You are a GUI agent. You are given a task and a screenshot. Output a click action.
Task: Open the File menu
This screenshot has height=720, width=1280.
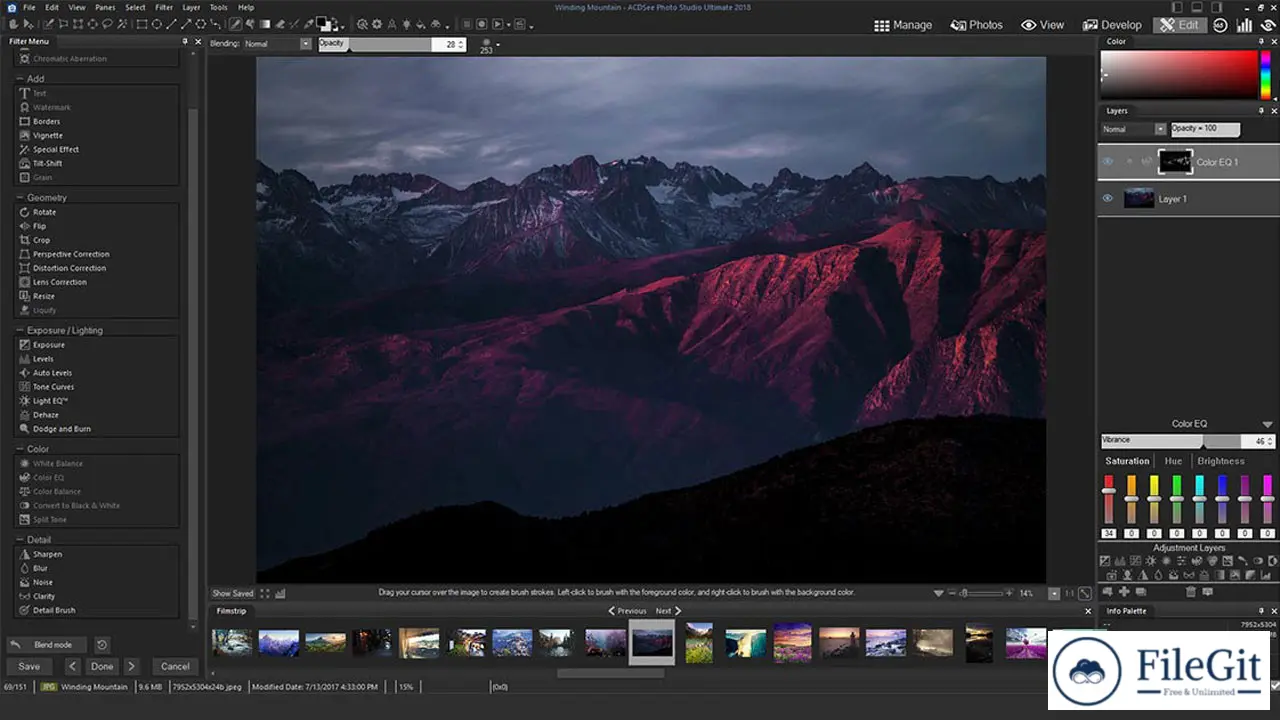(29, 7)
